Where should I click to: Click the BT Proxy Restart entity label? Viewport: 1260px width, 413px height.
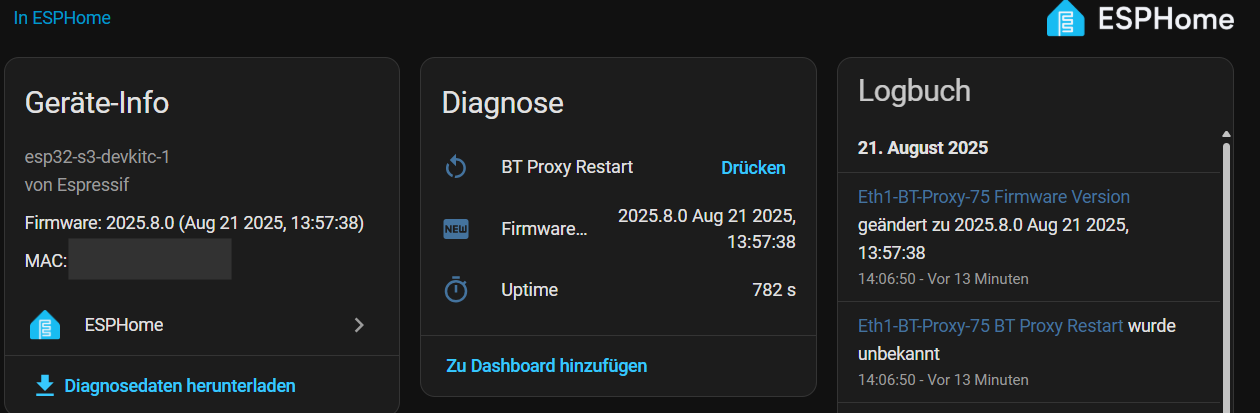click(567, 167)
